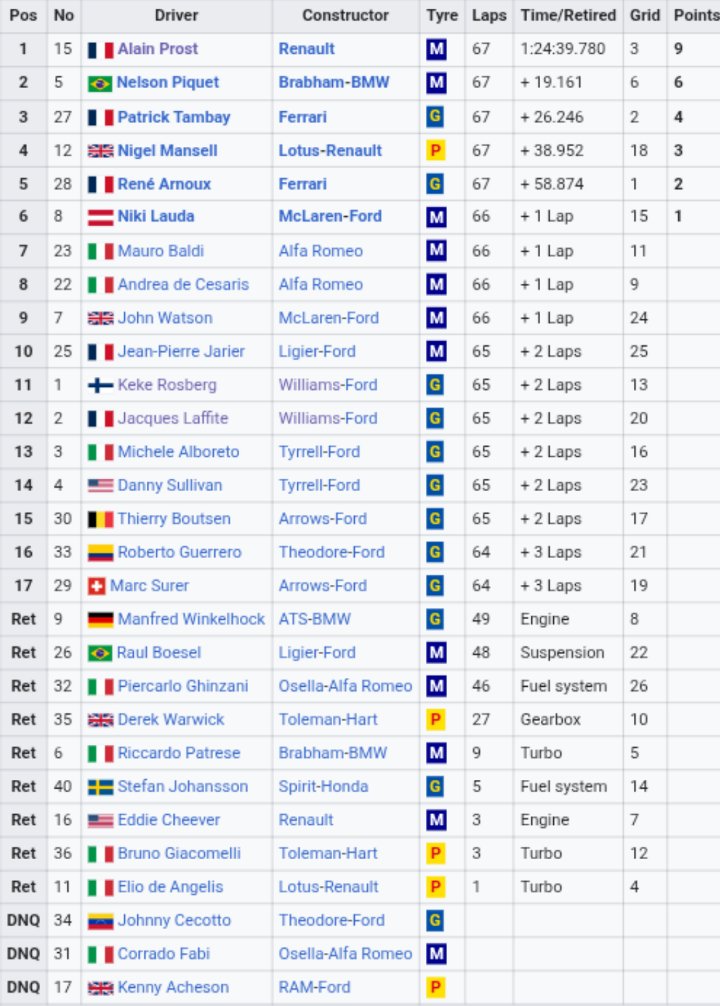The image size is (720, 1006).
Task: Open the Patrick Tambay driver link
Action: (x=174, y=117)
